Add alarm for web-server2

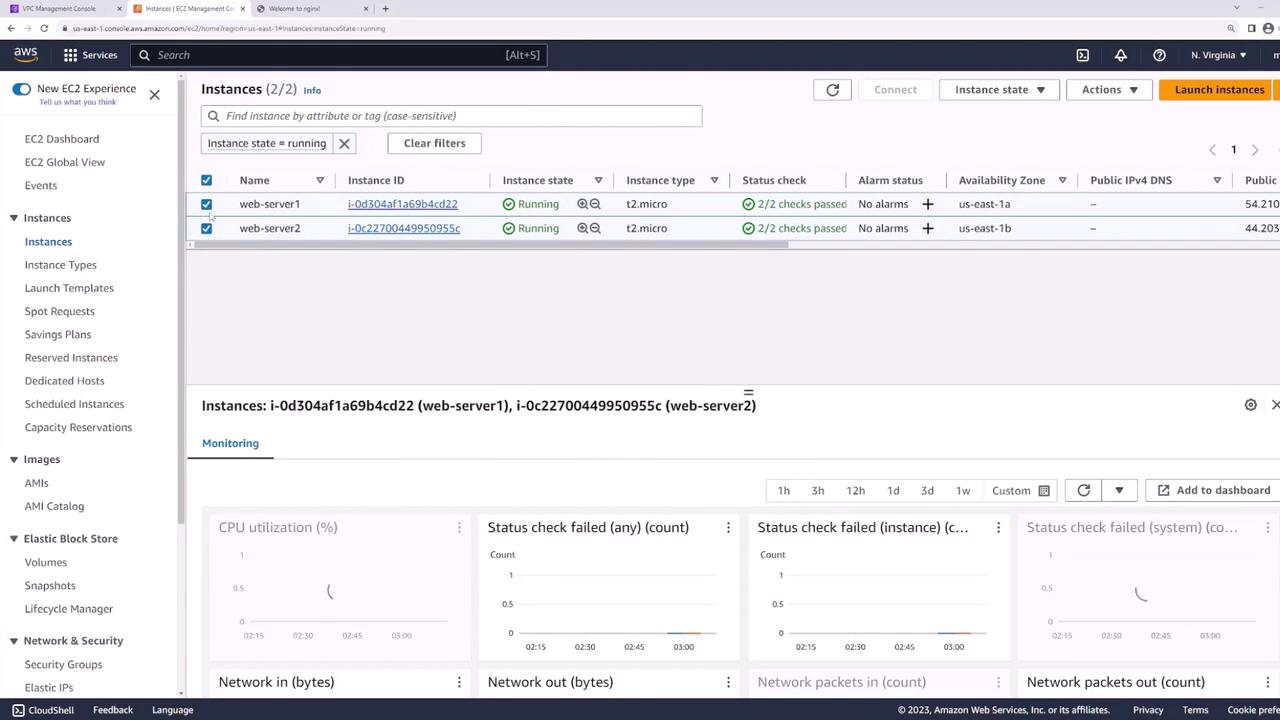(927, 228)
